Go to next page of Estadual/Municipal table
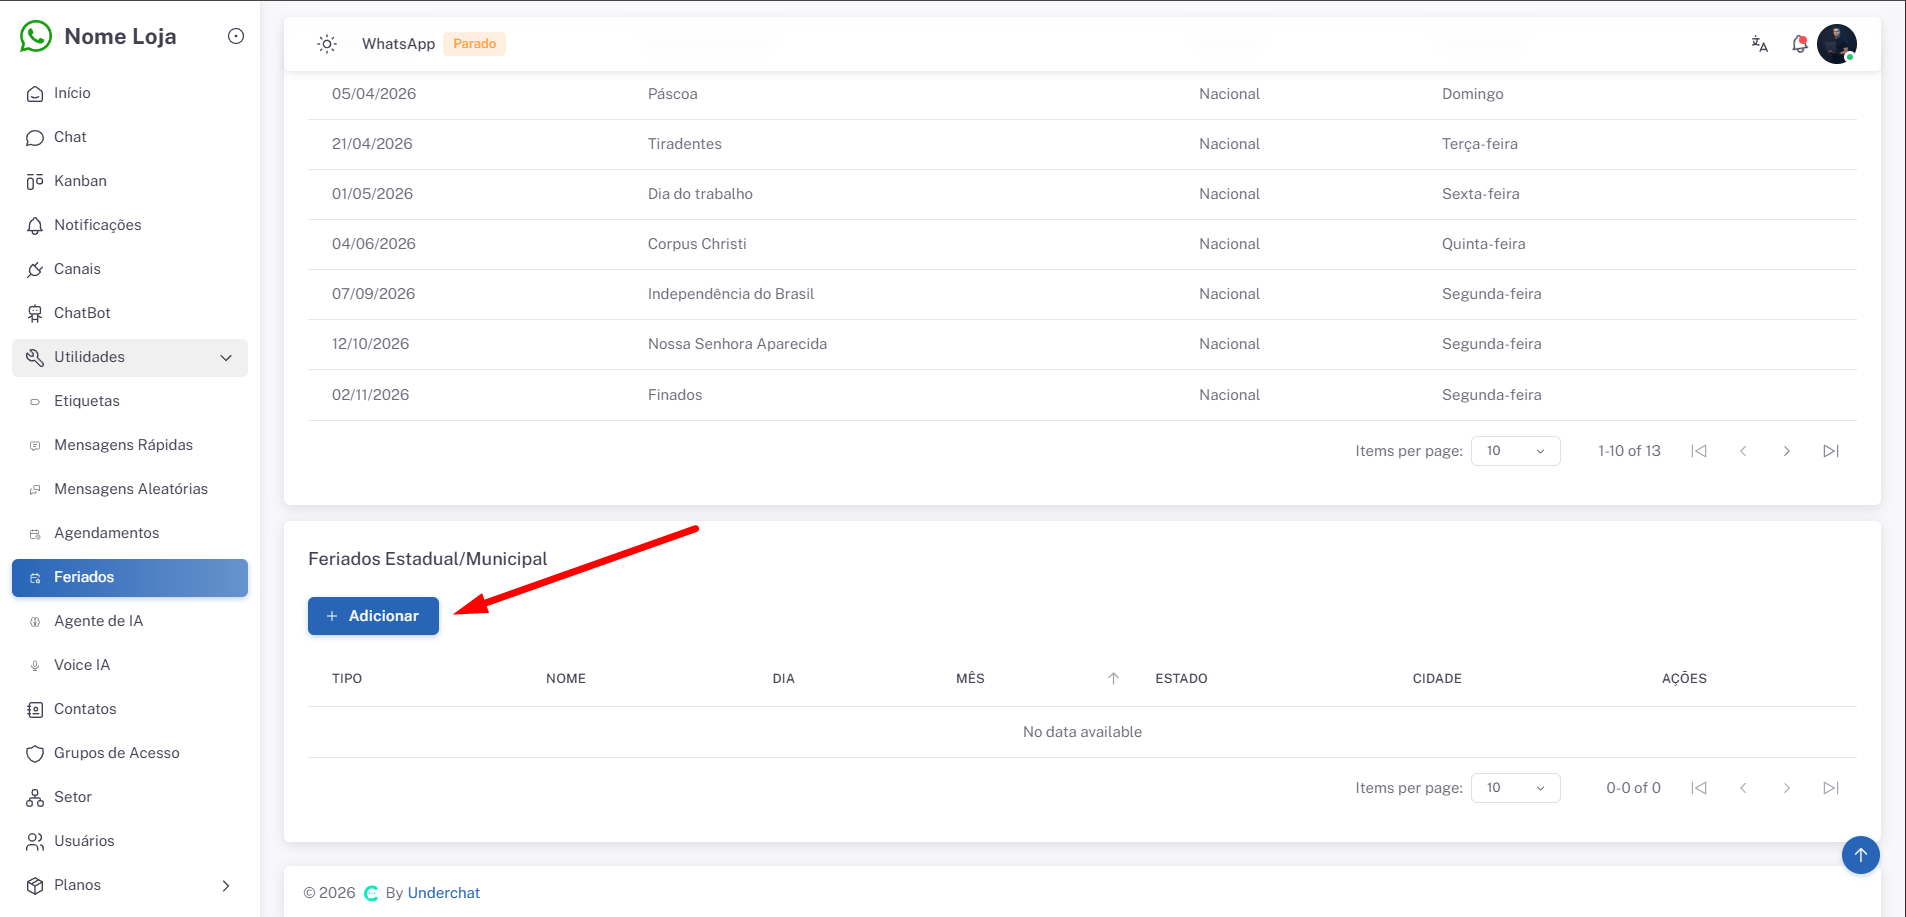Screen dimensions: 1906x917 [1787, 788]
